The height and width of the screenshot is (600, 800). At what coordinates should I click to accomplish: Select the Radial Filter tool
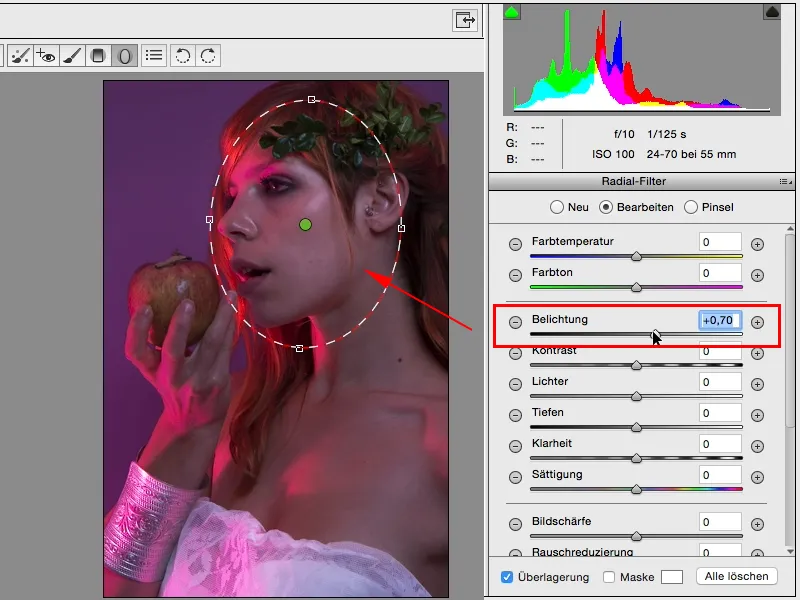tap(124, 56)
